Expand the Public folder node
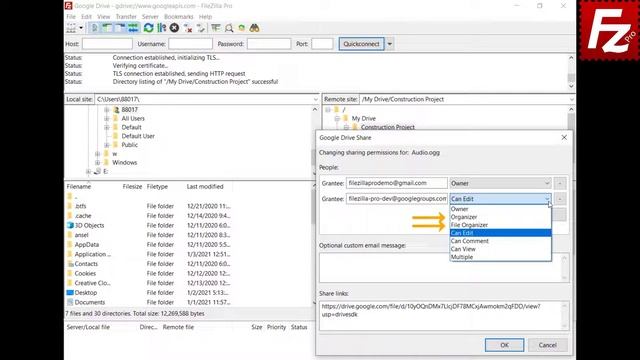Viewport: 640px width, 360px height. (107, 145)
